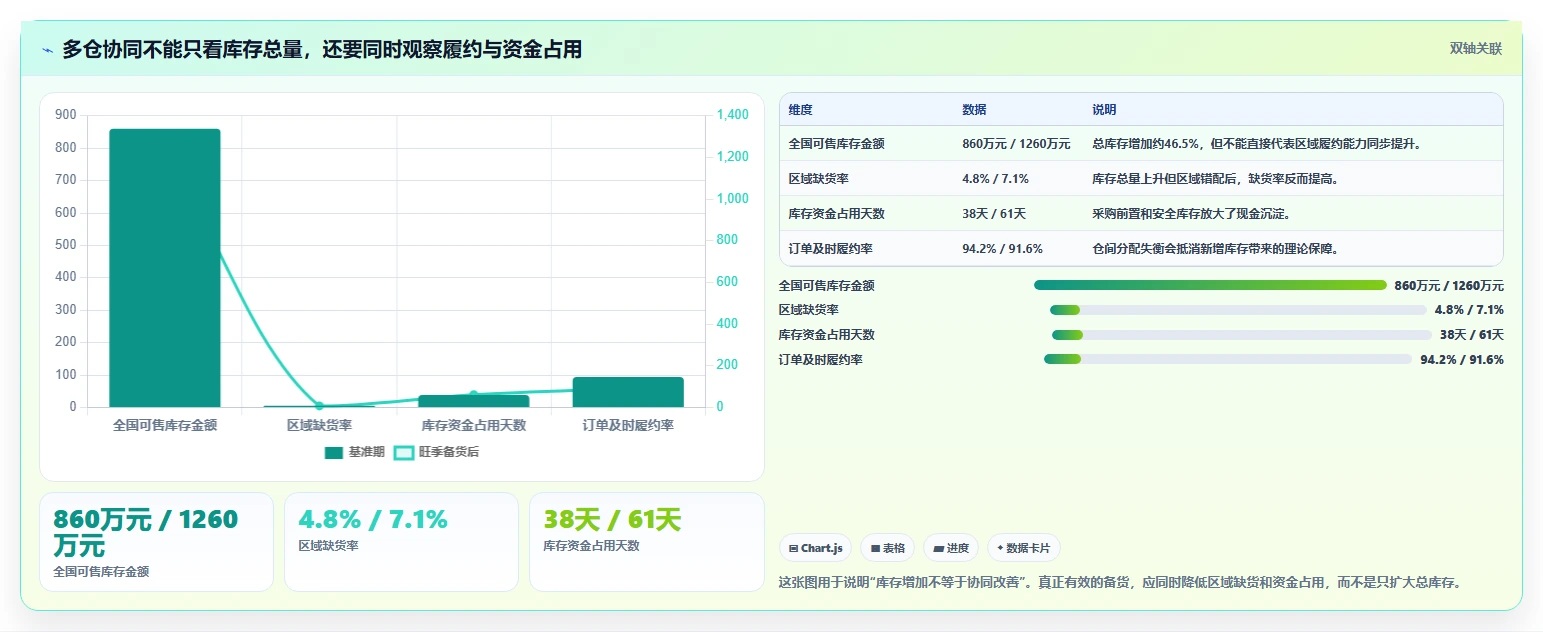Click table cell 94.2% / 91.6%
Image resolution: width=1543 pixels, height=632 pixels.
[1002, 249]
